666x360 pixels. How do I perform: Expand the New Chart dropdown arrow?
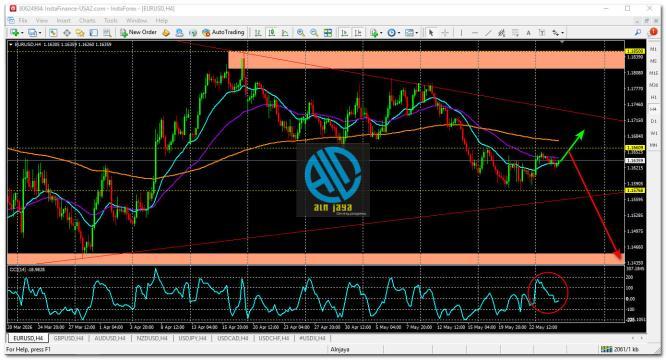(22, 33)
